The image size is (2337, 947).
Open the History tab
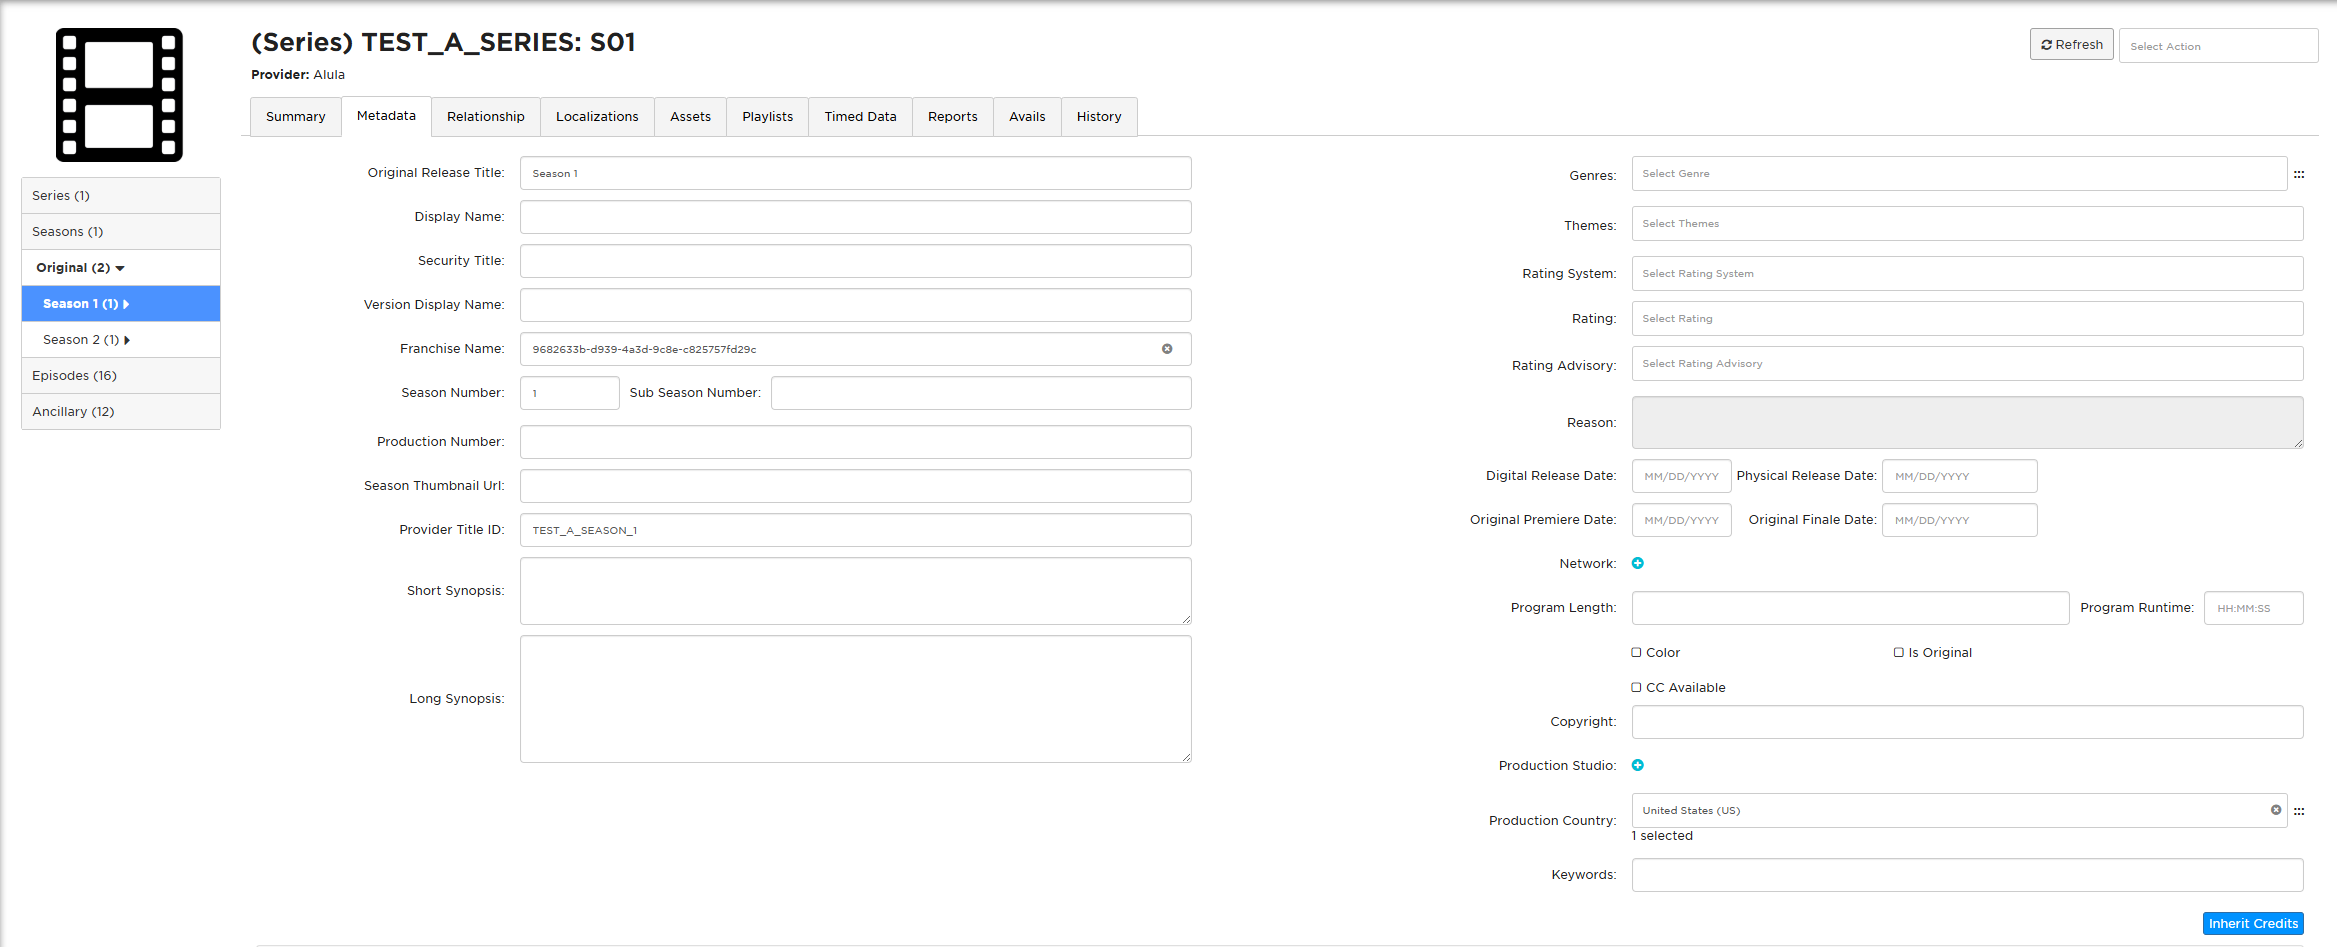tap(1099, 117)
